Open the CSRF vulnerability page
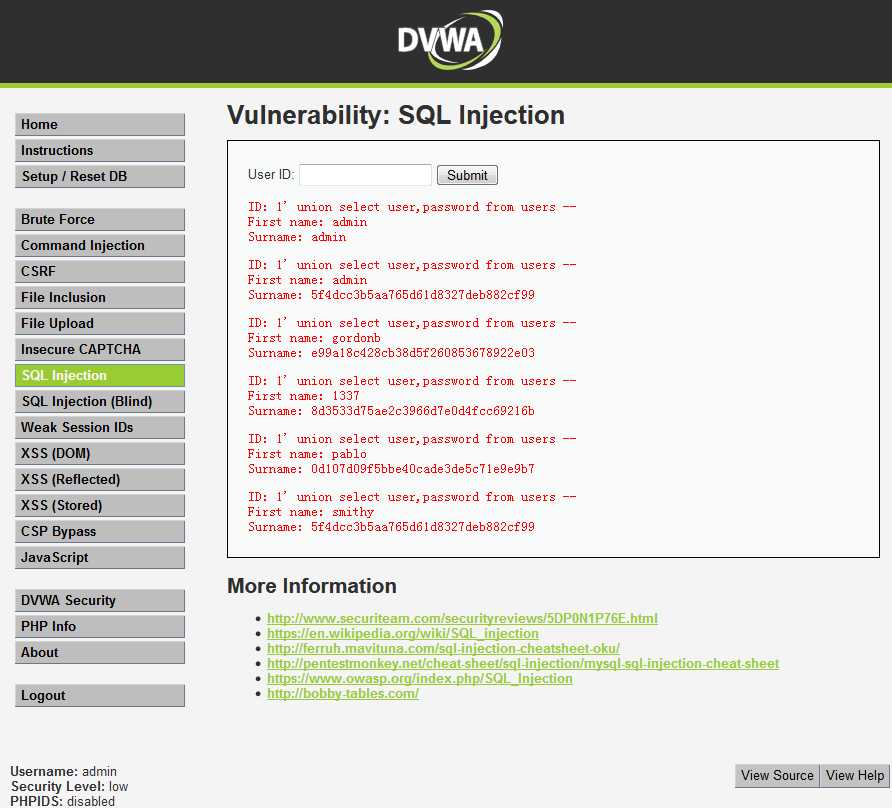The image size is (892, 808). [x=100, y=271]
